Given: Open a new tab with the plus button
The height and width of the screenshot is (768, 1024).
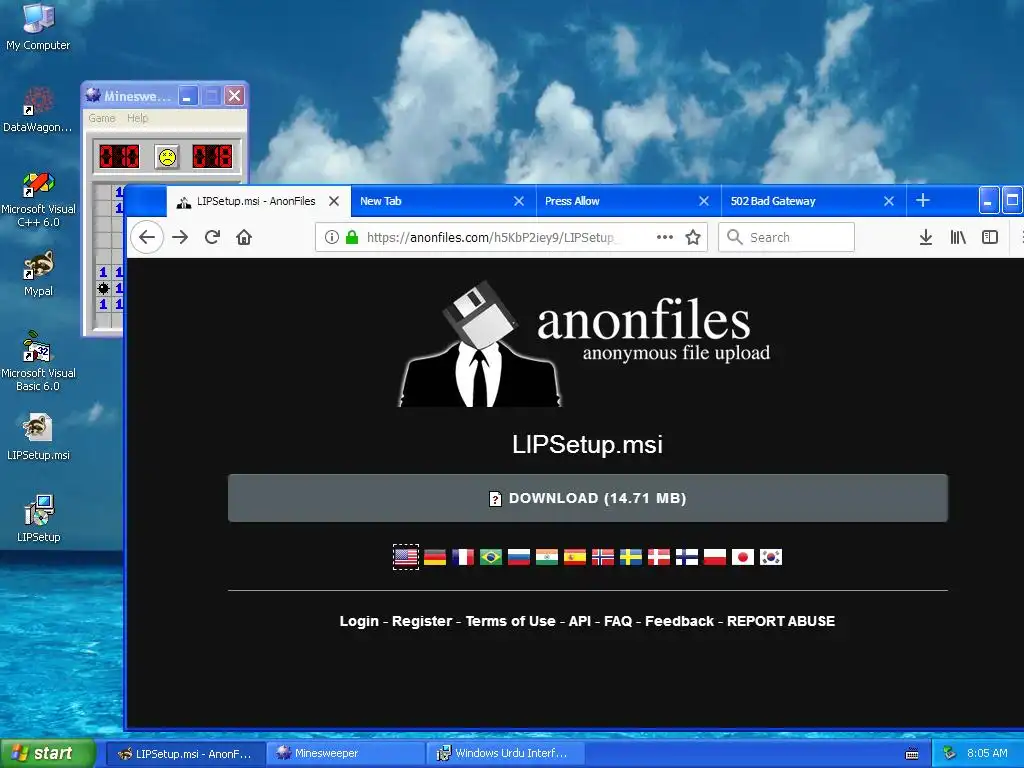Looking at the screenshot, I should coord(923,200).
